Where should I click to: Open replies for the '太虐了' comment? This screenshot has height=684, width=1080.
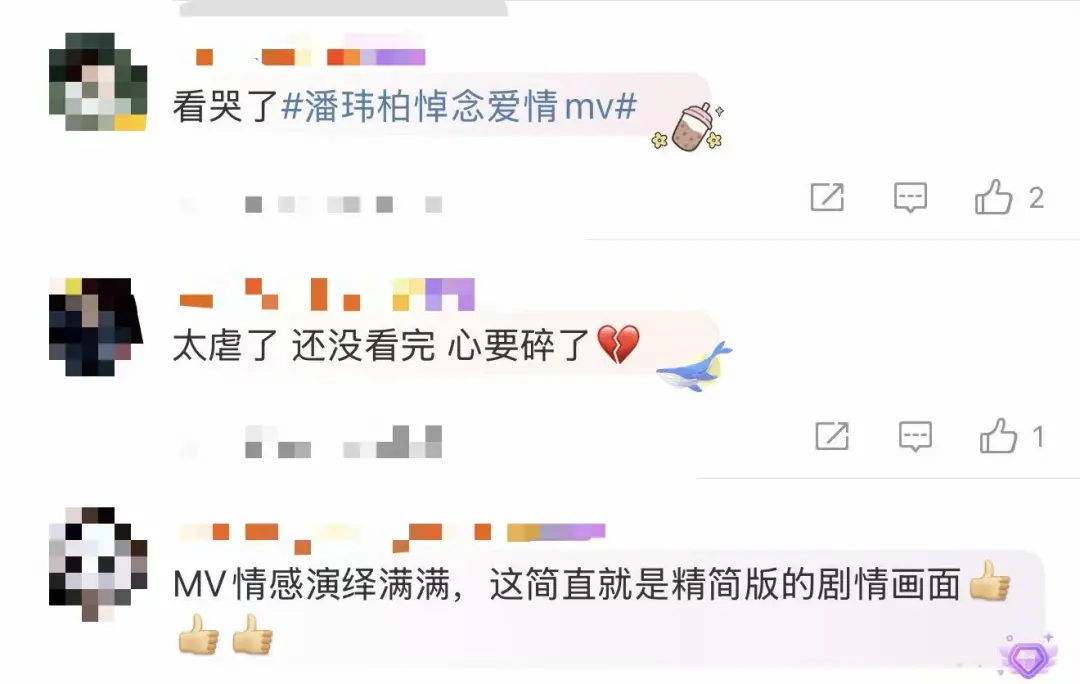coord(915,436)
